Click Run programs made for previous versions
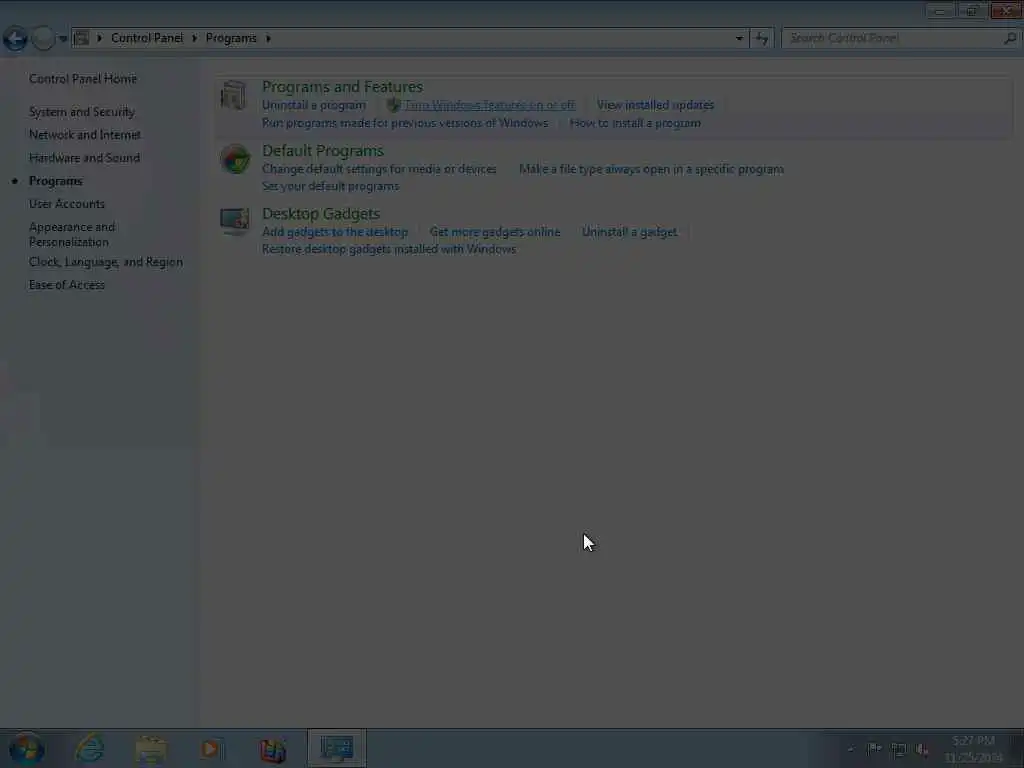1024x768 pixels. 405,123
